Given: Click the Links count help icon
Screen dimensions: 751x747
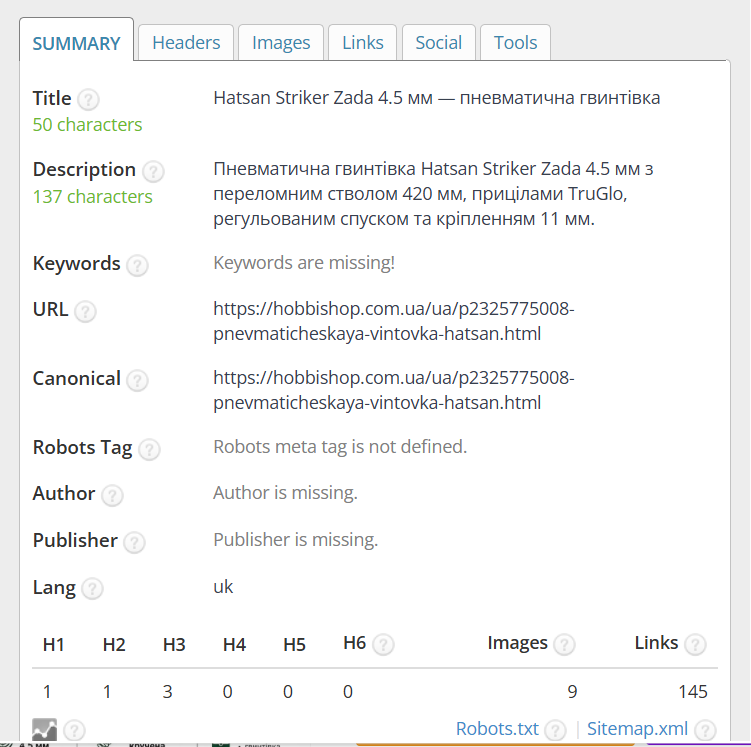Looking at the screenshot, I should [x=695, y=645].
